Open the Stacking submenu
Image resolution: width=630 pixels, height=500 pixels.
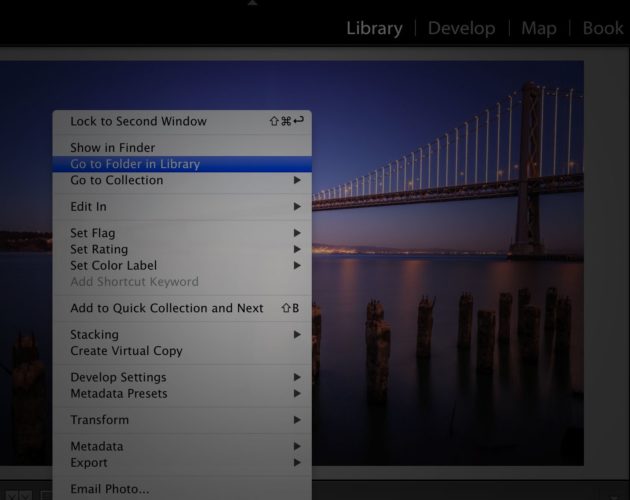(x=182, y=334)
